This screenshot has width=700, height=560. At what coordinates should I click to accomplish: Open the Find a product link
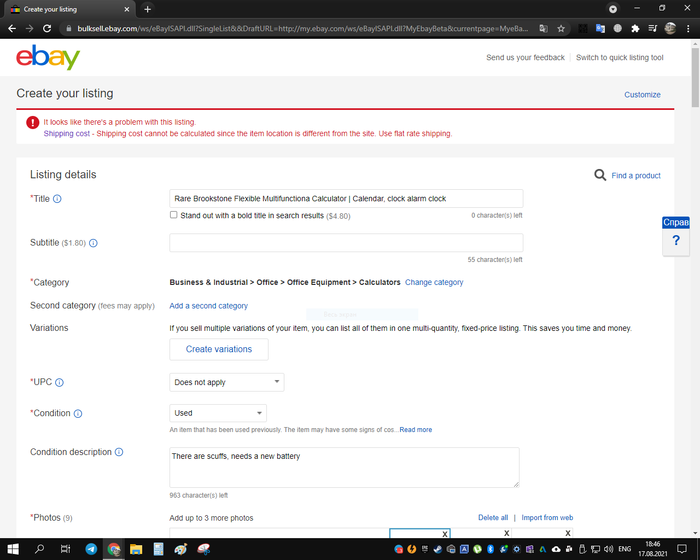[x=635, y=175]
